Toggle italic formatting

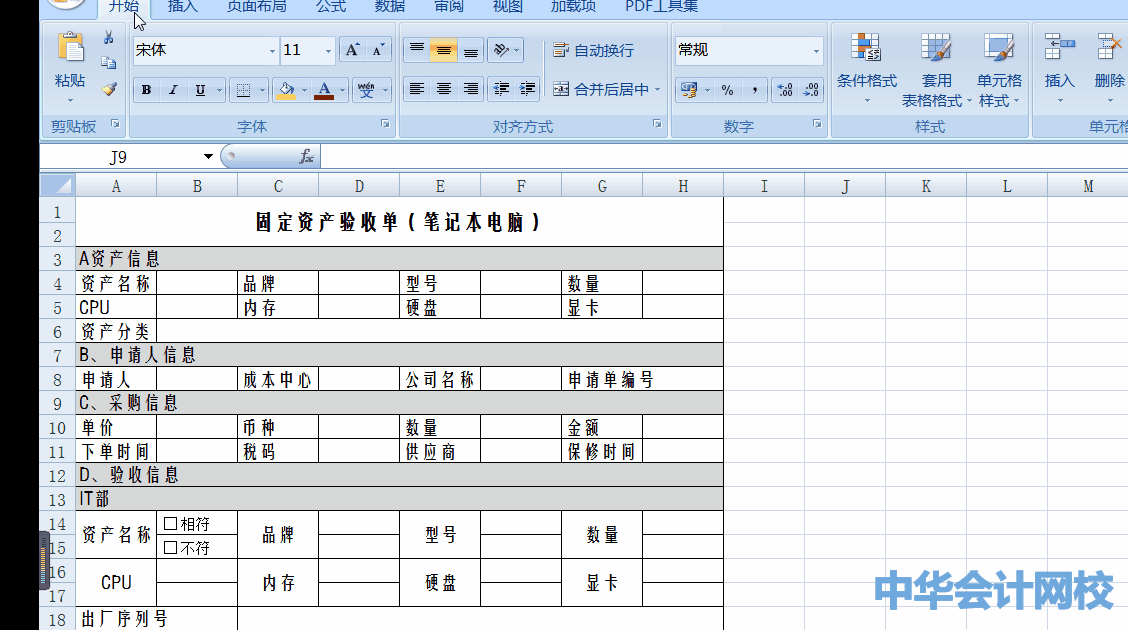pos(173,90)
